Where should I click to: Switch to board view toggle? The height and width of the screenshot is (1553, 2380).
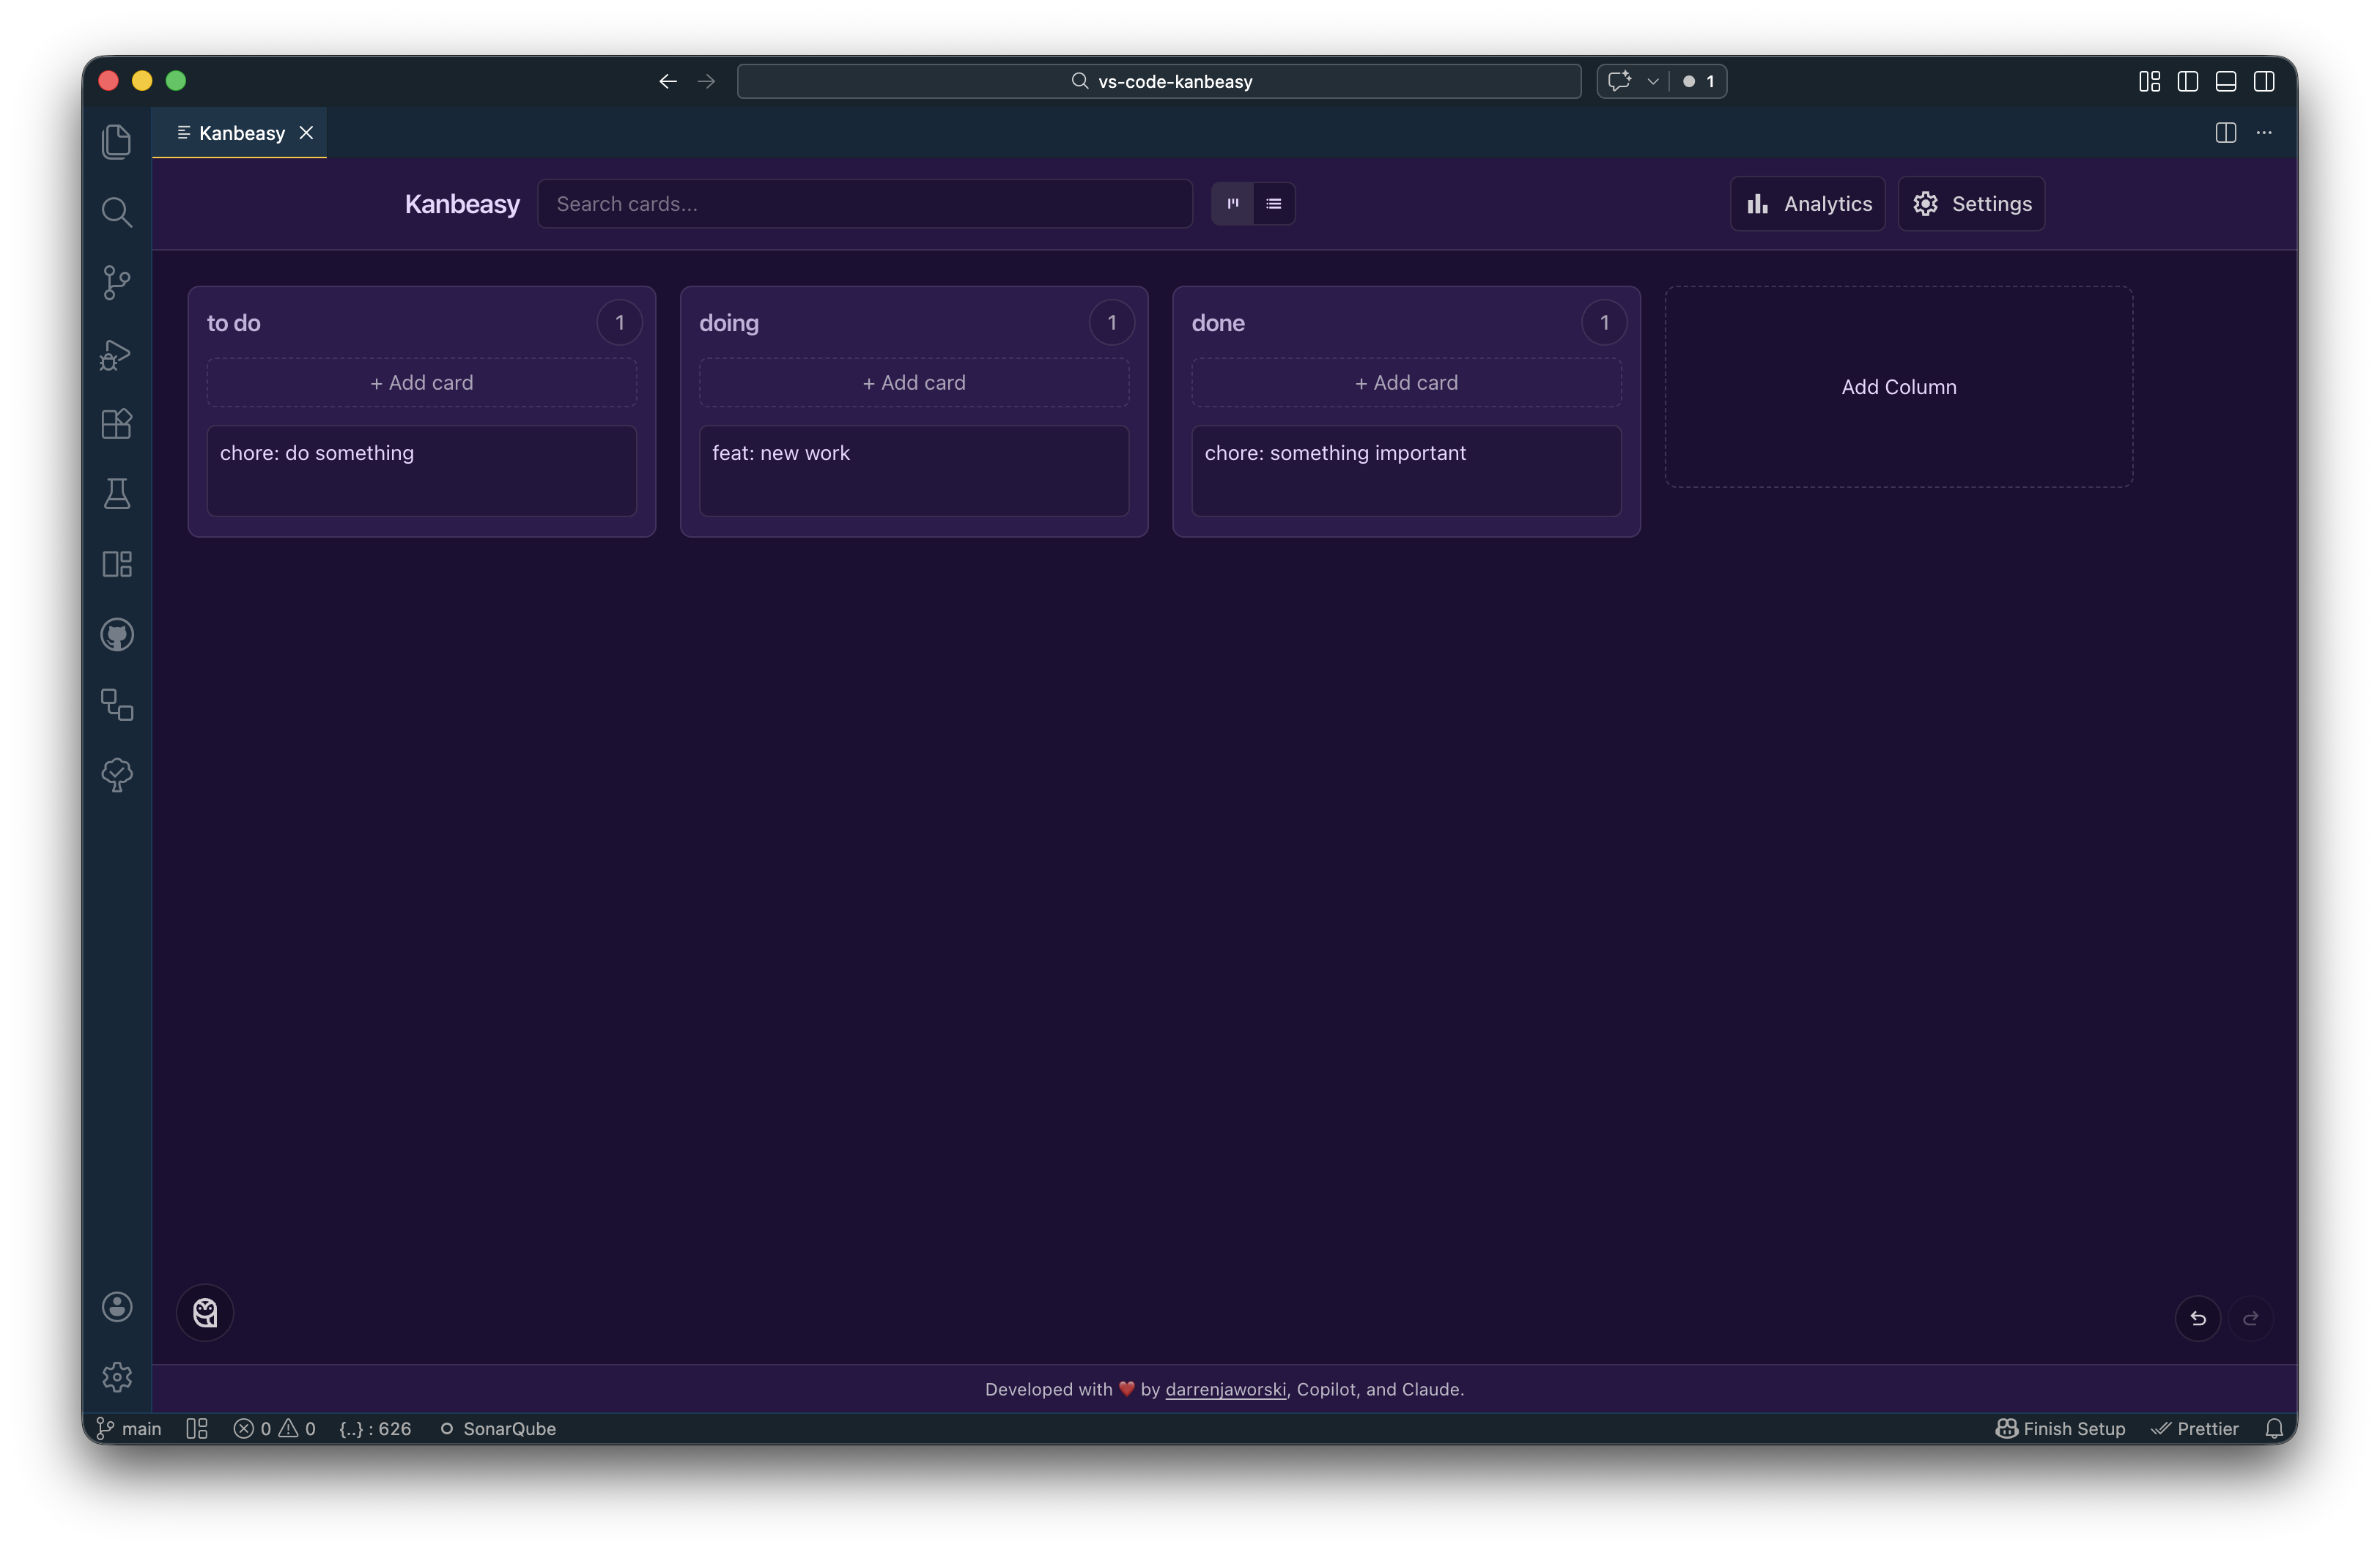coord(1232,204)
